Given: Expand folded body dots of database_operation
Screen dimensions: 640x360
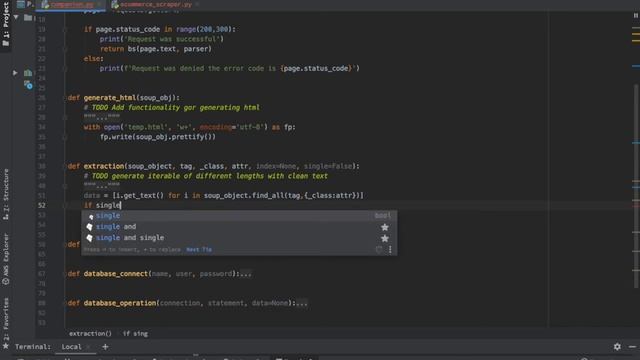Looking at the screenshot, I should point(302,303).
